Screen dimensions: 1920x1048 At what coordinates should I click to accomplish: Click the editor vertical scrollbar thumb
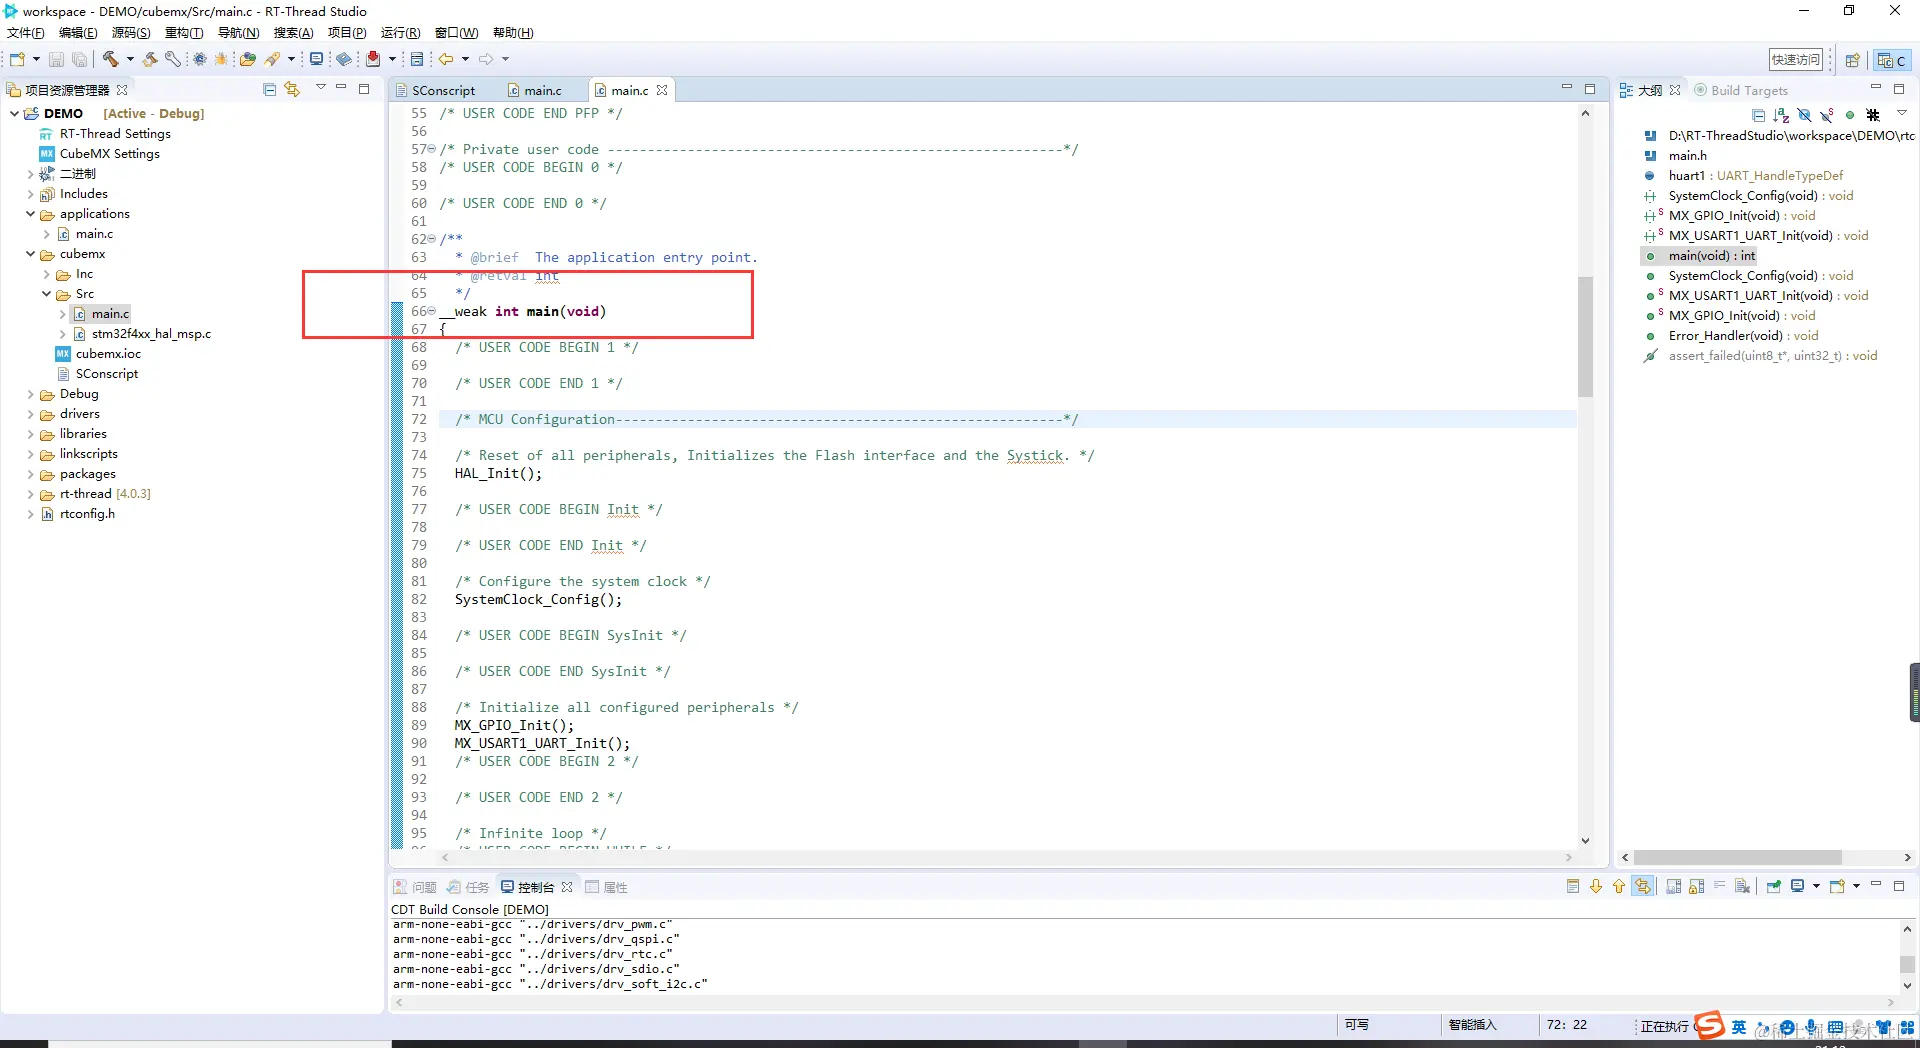(1585, 337)
